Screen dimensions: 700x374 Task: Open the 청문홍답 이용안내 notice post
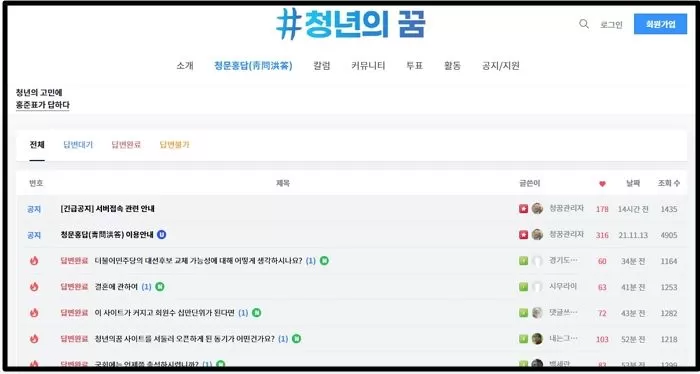click(x=107, y=235)
